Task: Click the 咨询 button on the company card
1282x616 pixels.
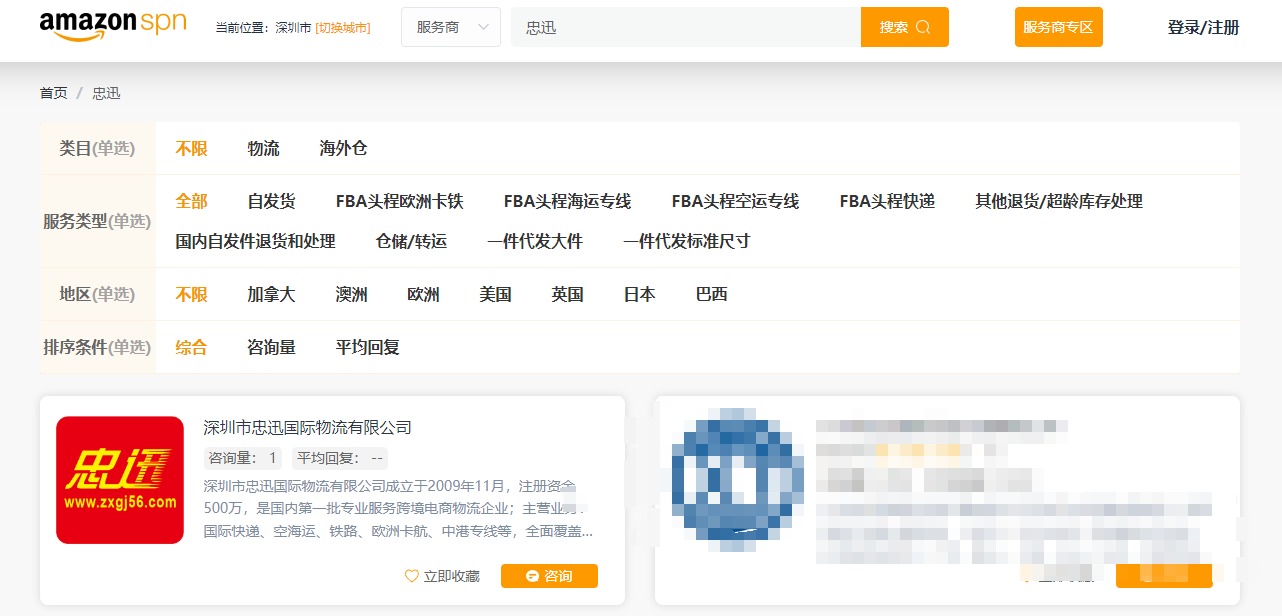Action: (549, 576)
